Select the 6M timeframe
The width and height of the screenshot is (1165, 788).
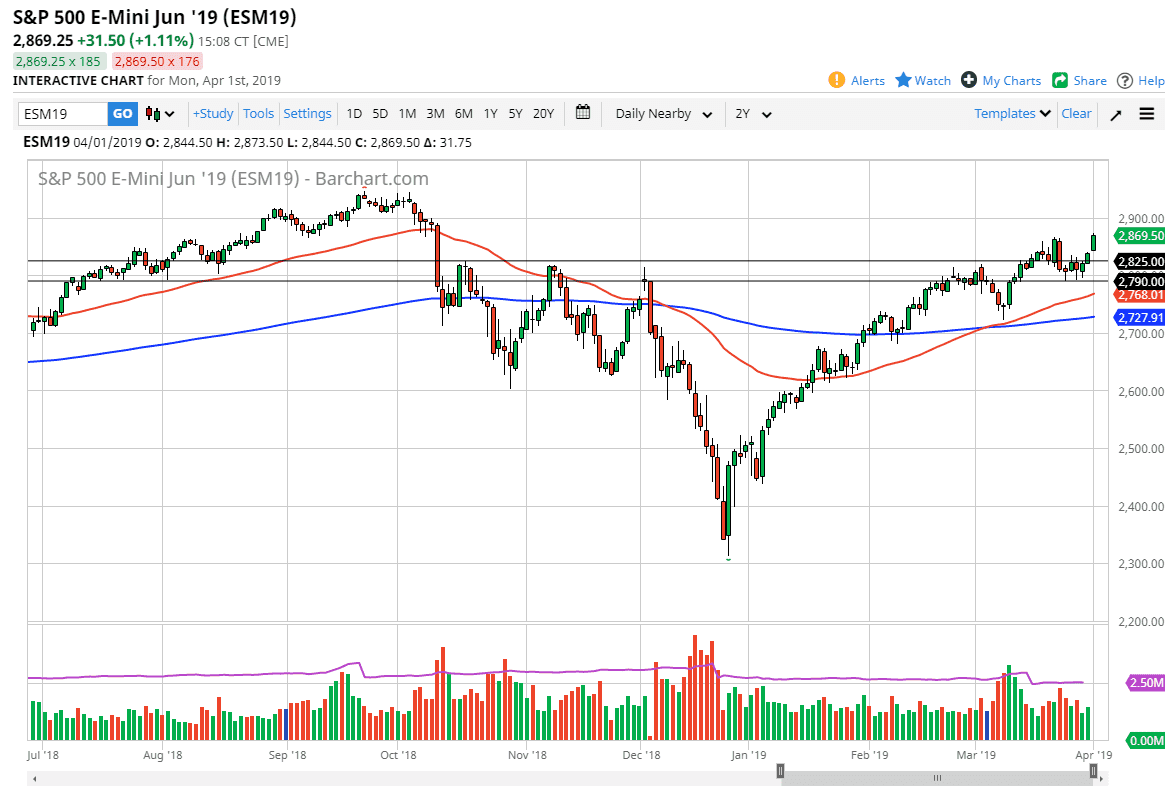coord(463,114)
